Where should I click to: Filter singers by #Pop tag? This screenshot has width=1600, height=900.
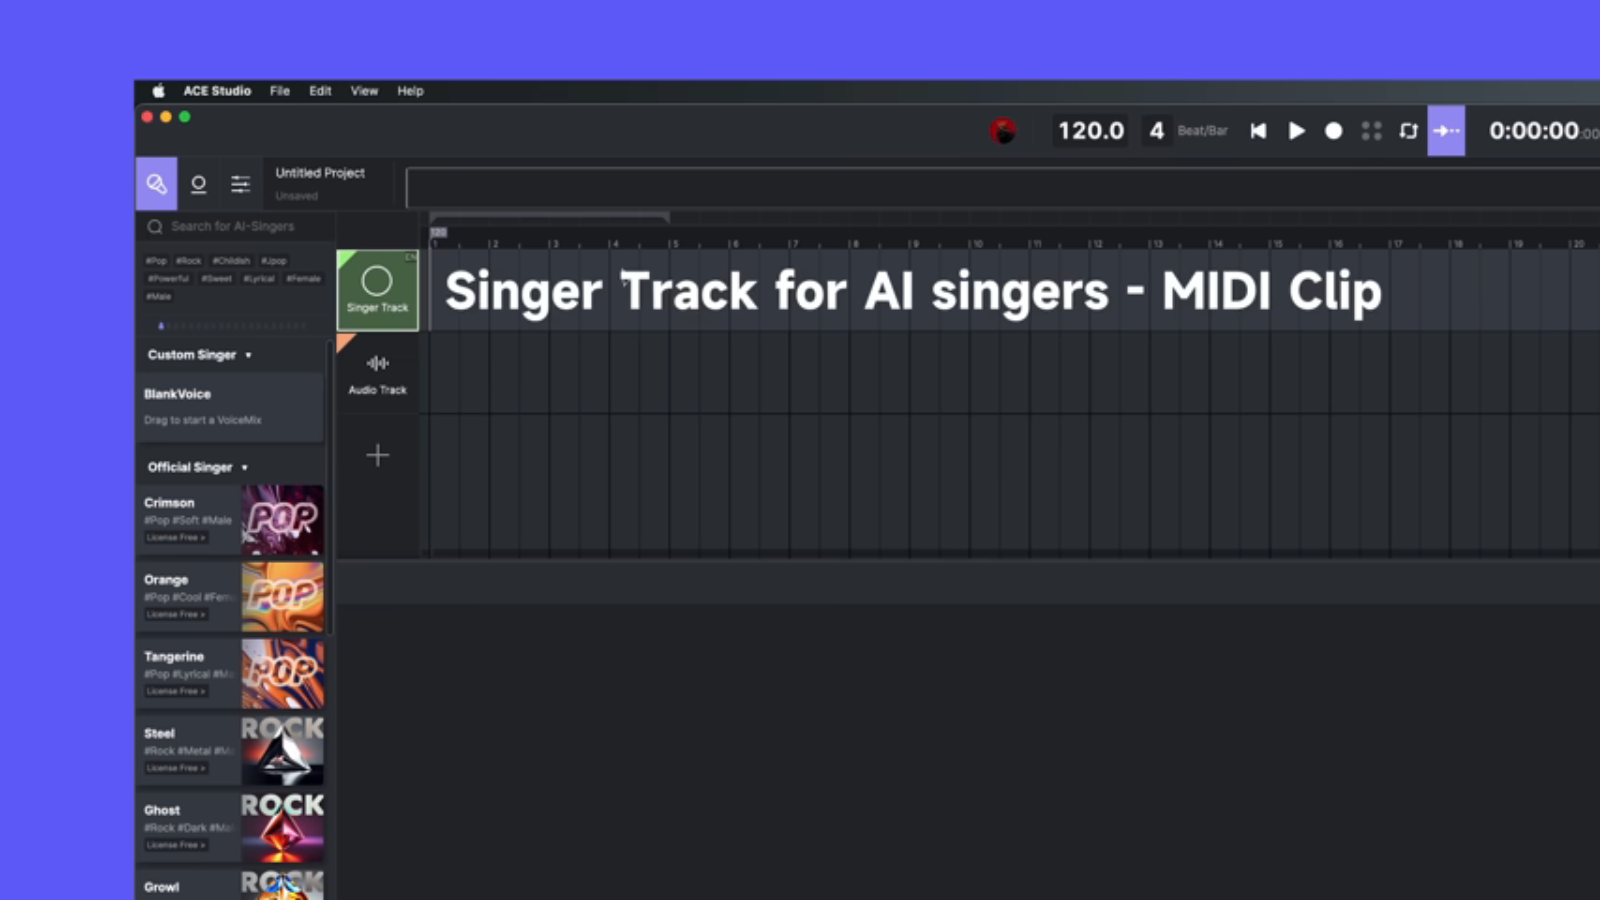tap(157, 261)
